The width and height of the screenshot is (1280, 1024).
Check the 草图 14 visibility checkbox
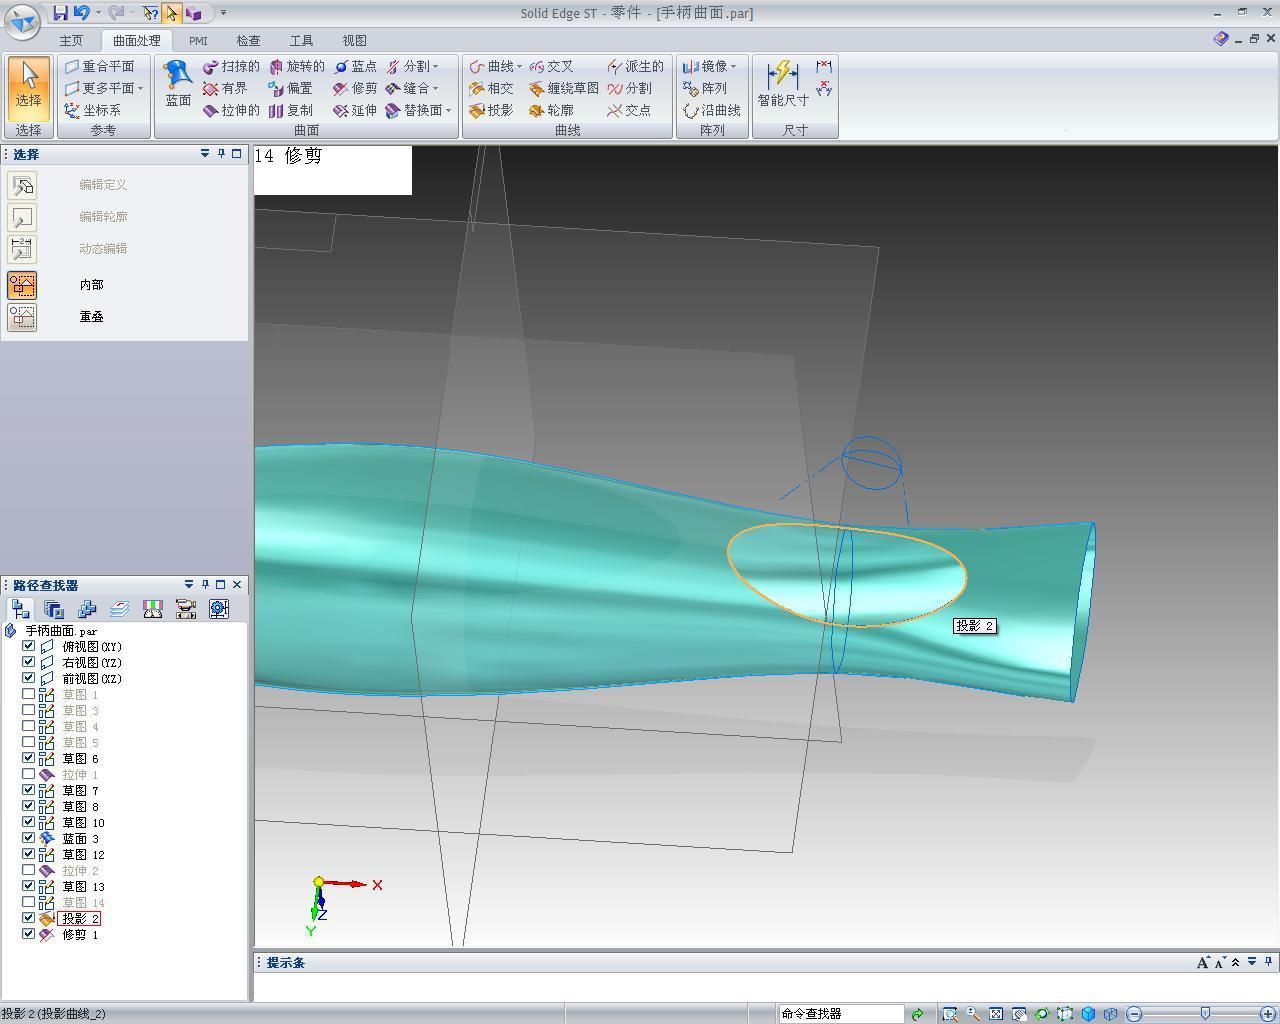pyautogui.click(x=29, y=902)
